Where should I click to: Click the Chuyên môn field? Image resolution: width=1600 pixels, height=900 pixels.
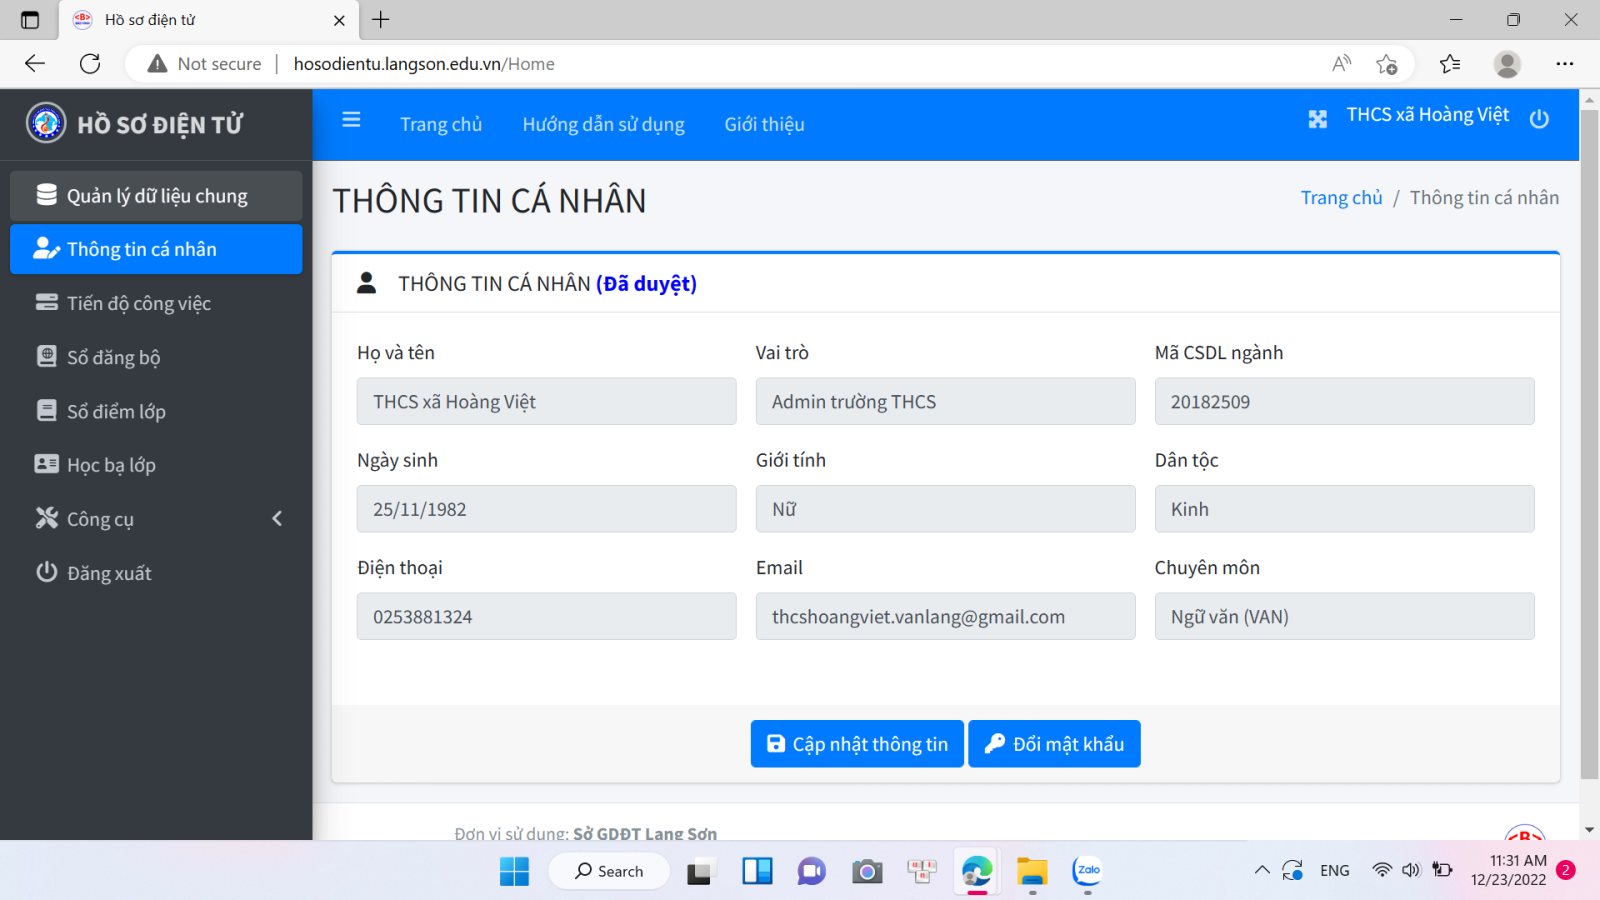tap(1344, 616)
